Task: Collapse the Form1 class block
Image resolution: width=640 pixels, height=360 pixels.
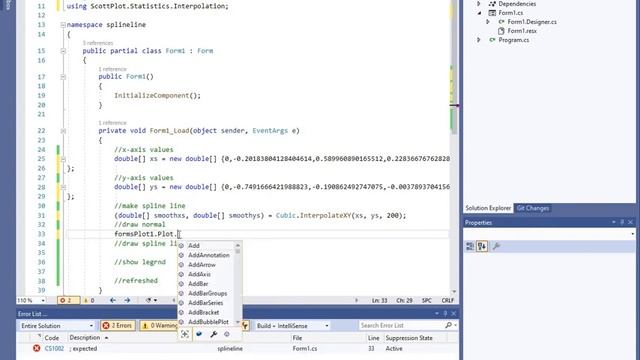Action: (x=63, y=51)
